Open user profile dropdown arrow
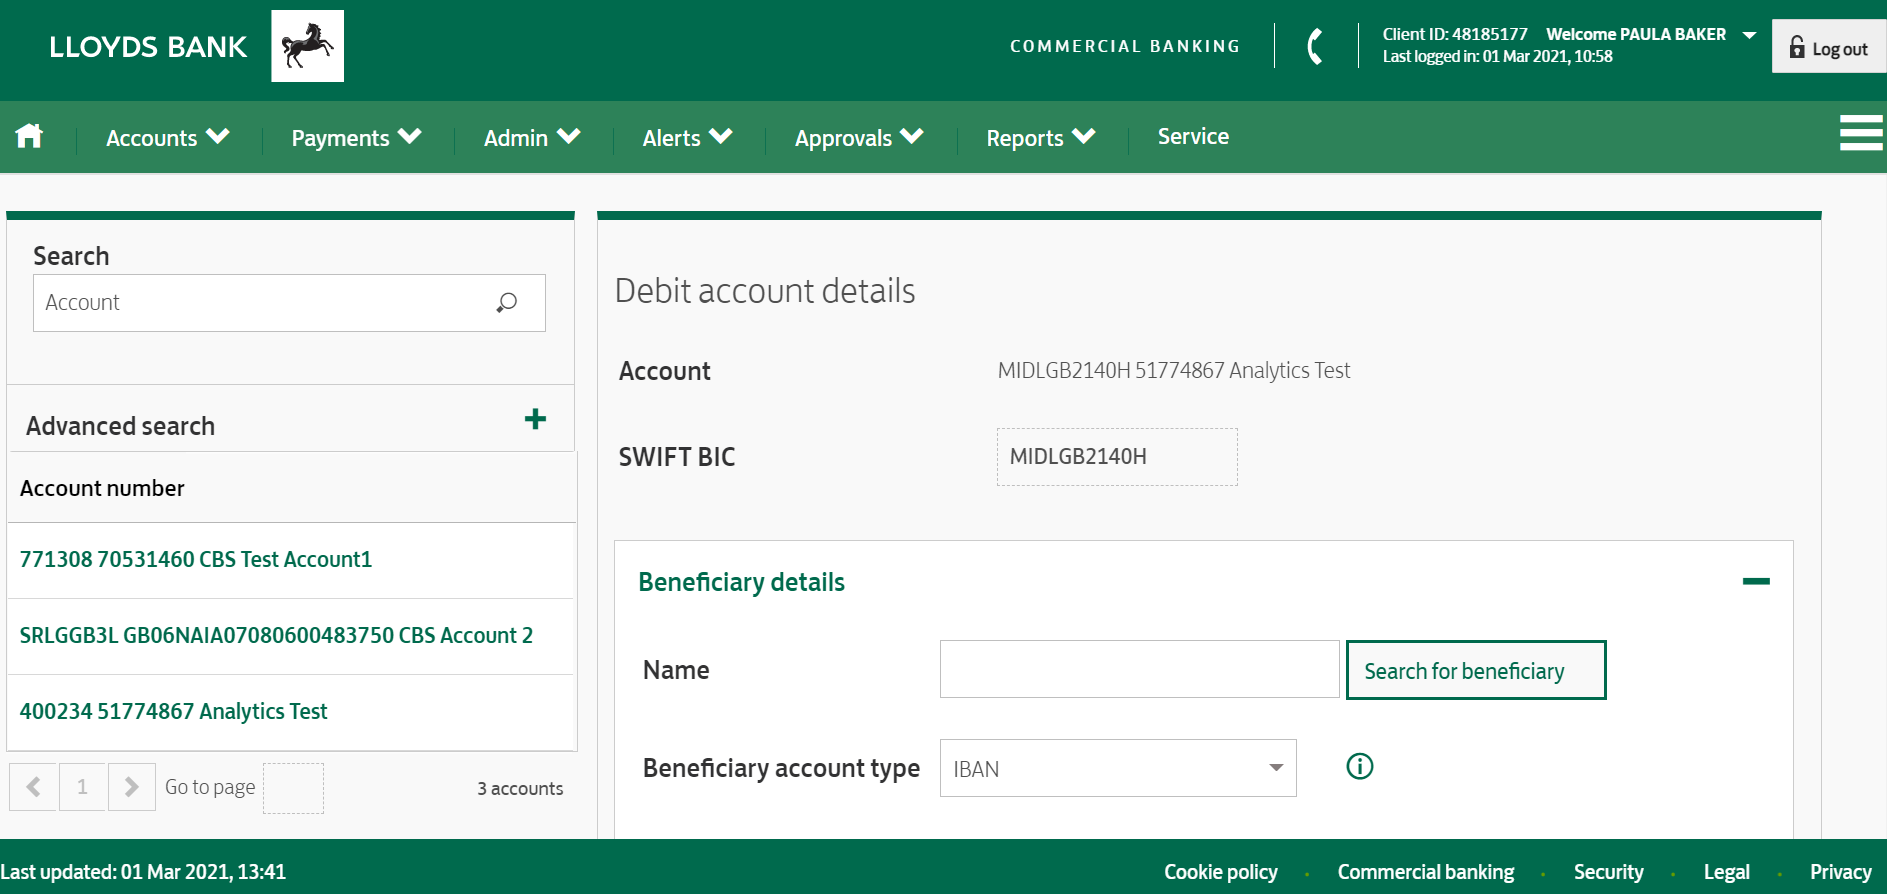This screenshot has width=1887, height=894. 1749,35
